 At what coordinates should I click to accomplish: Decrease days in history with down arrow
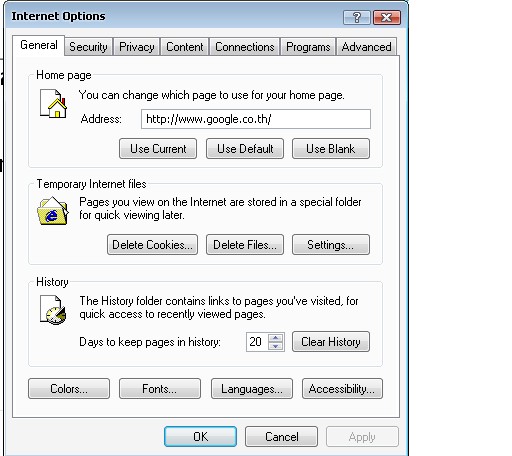tap(275, 346)
